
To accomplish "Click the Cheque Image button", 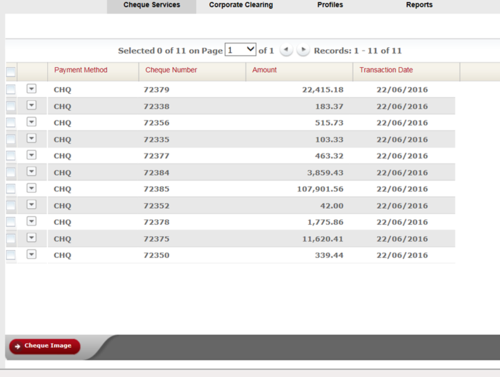I will [45, 346].
